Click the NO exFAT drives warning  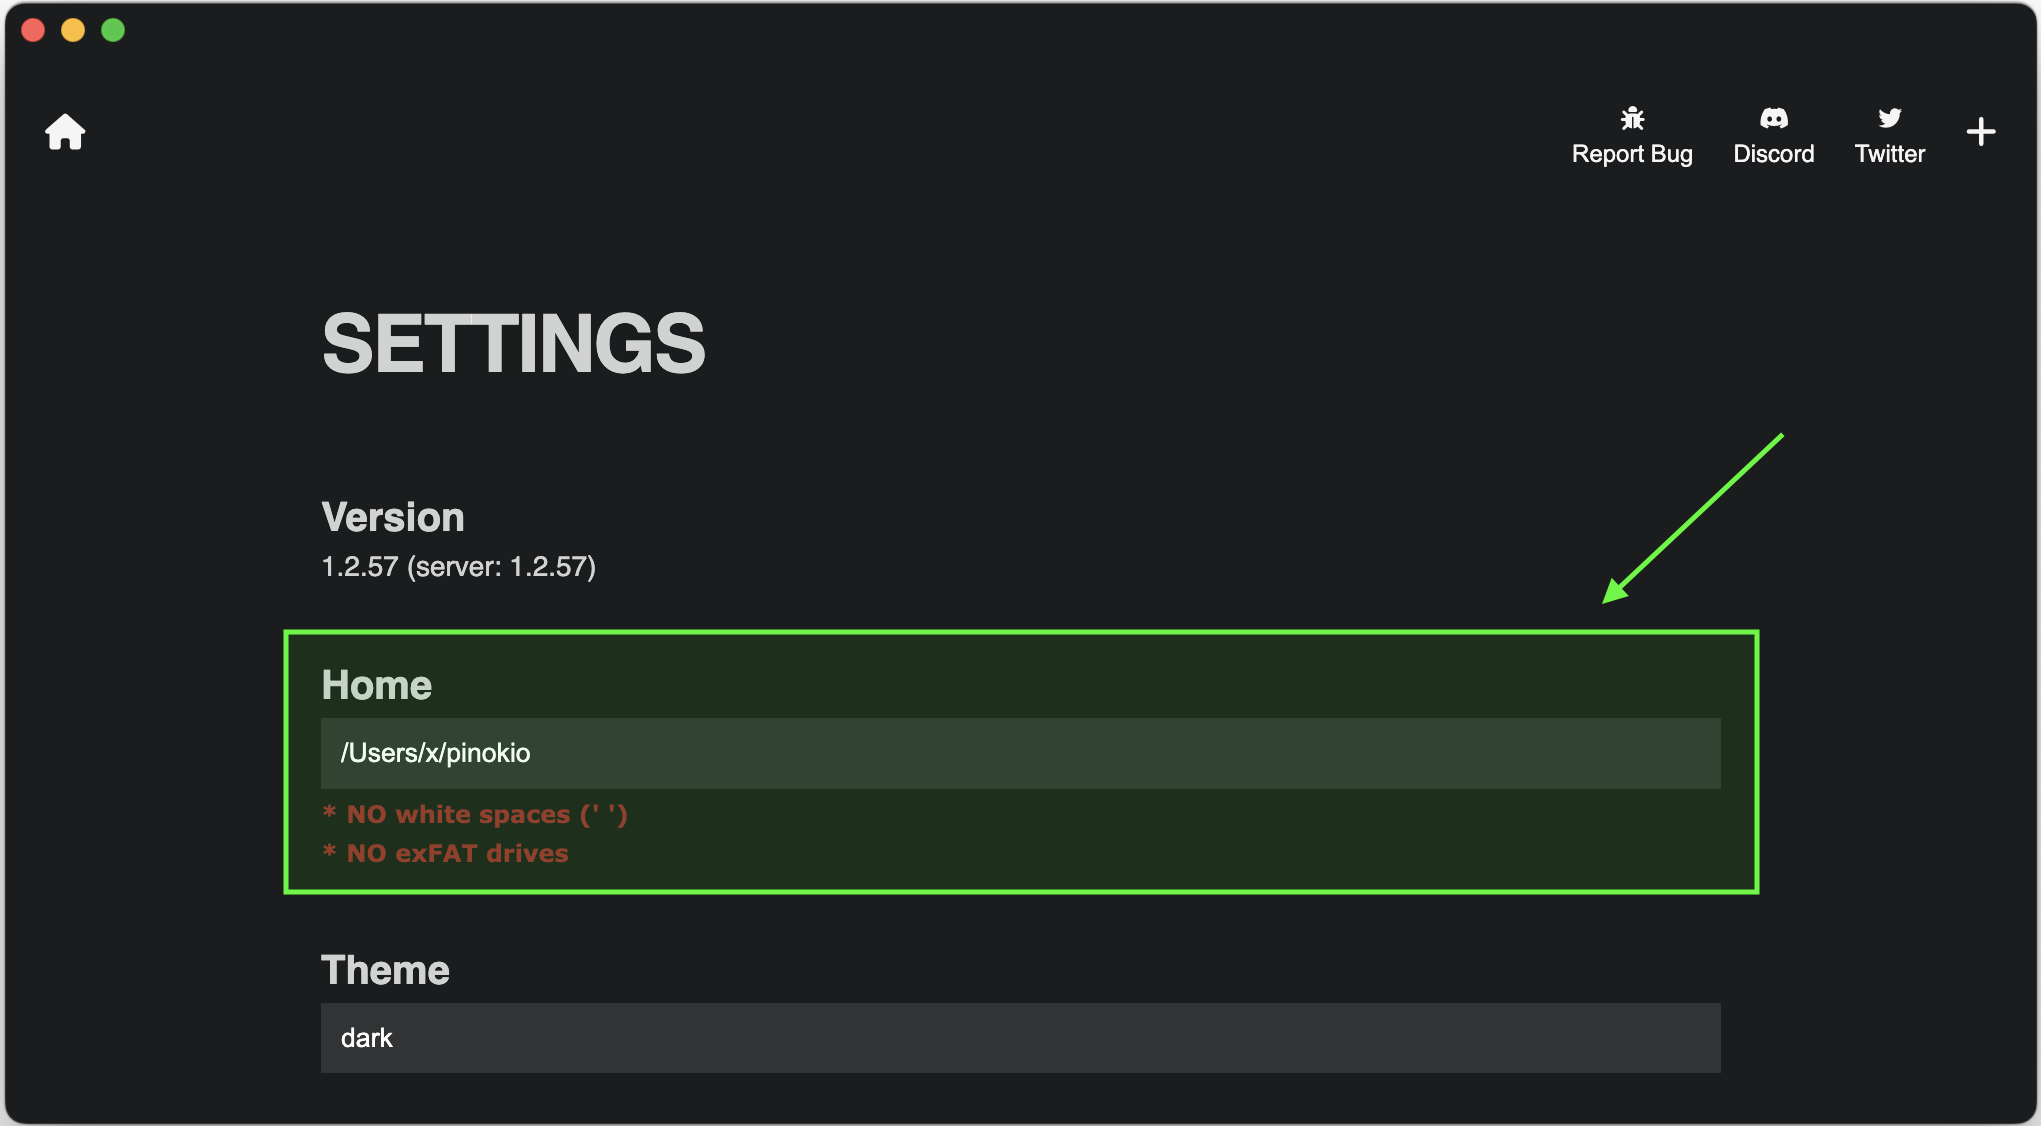click(446, 853)
